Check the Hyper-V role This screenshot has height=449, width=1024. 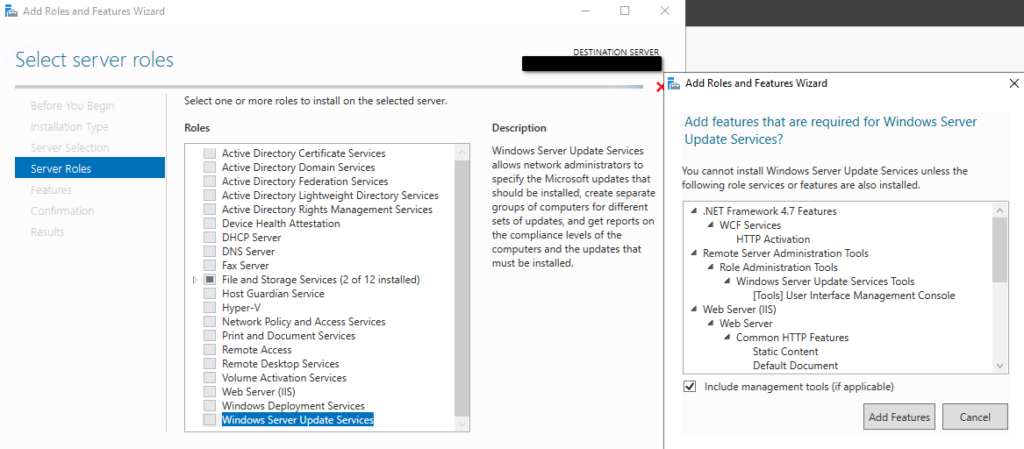coord(209,307)
